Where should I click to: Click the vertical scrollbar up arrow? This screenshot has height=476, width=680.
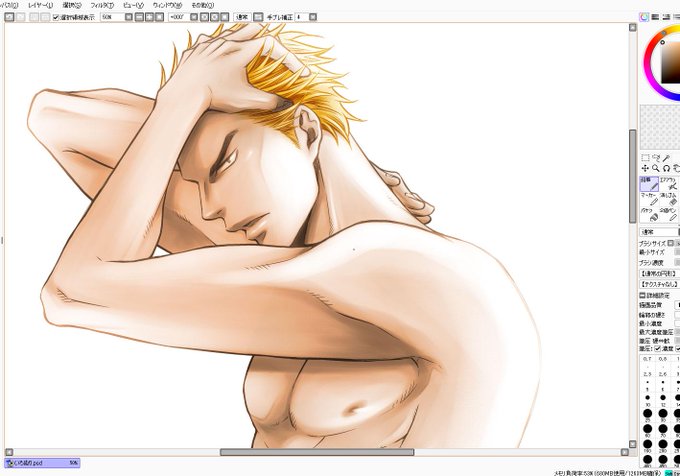point(633,27)
